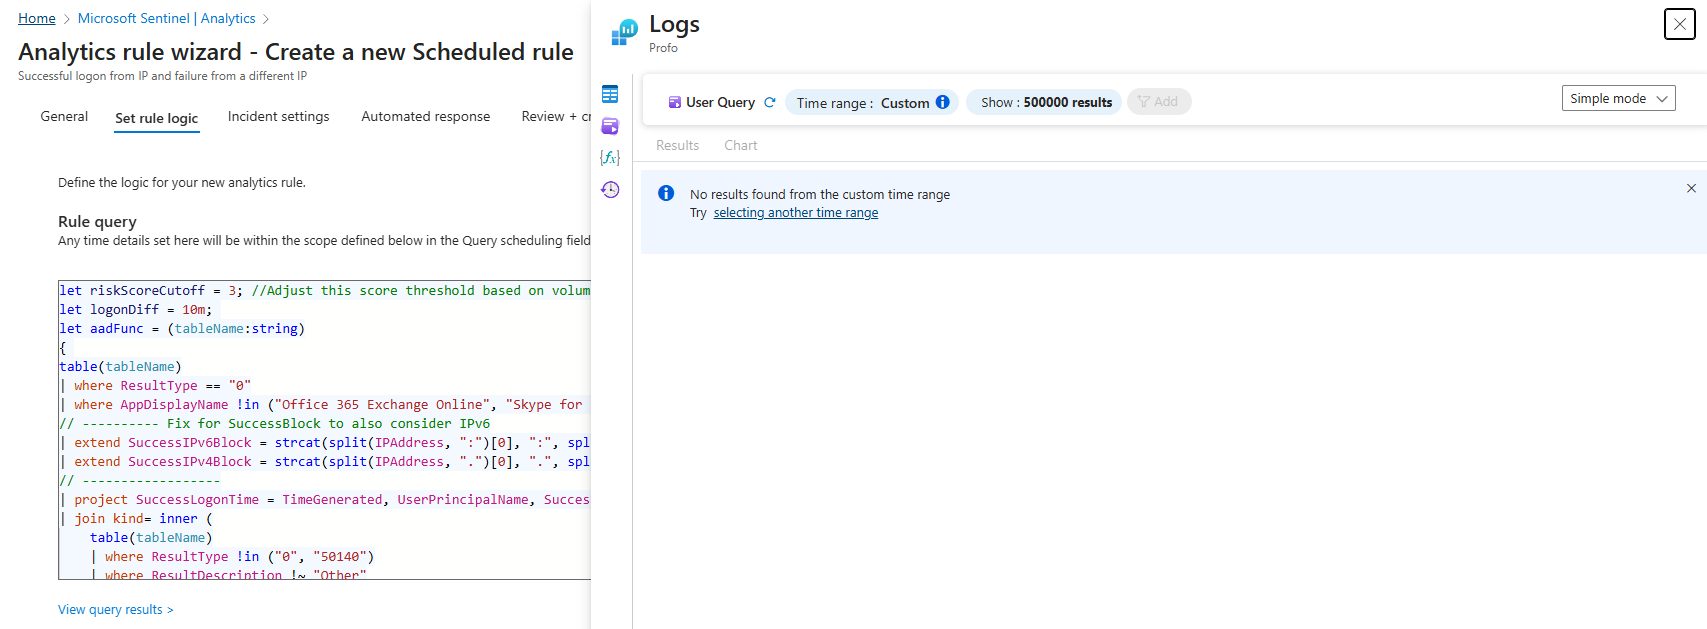Viewport: 1707px width, 629px height.
Task: Click selecting another time range link
Action: [x=796, y=212]
